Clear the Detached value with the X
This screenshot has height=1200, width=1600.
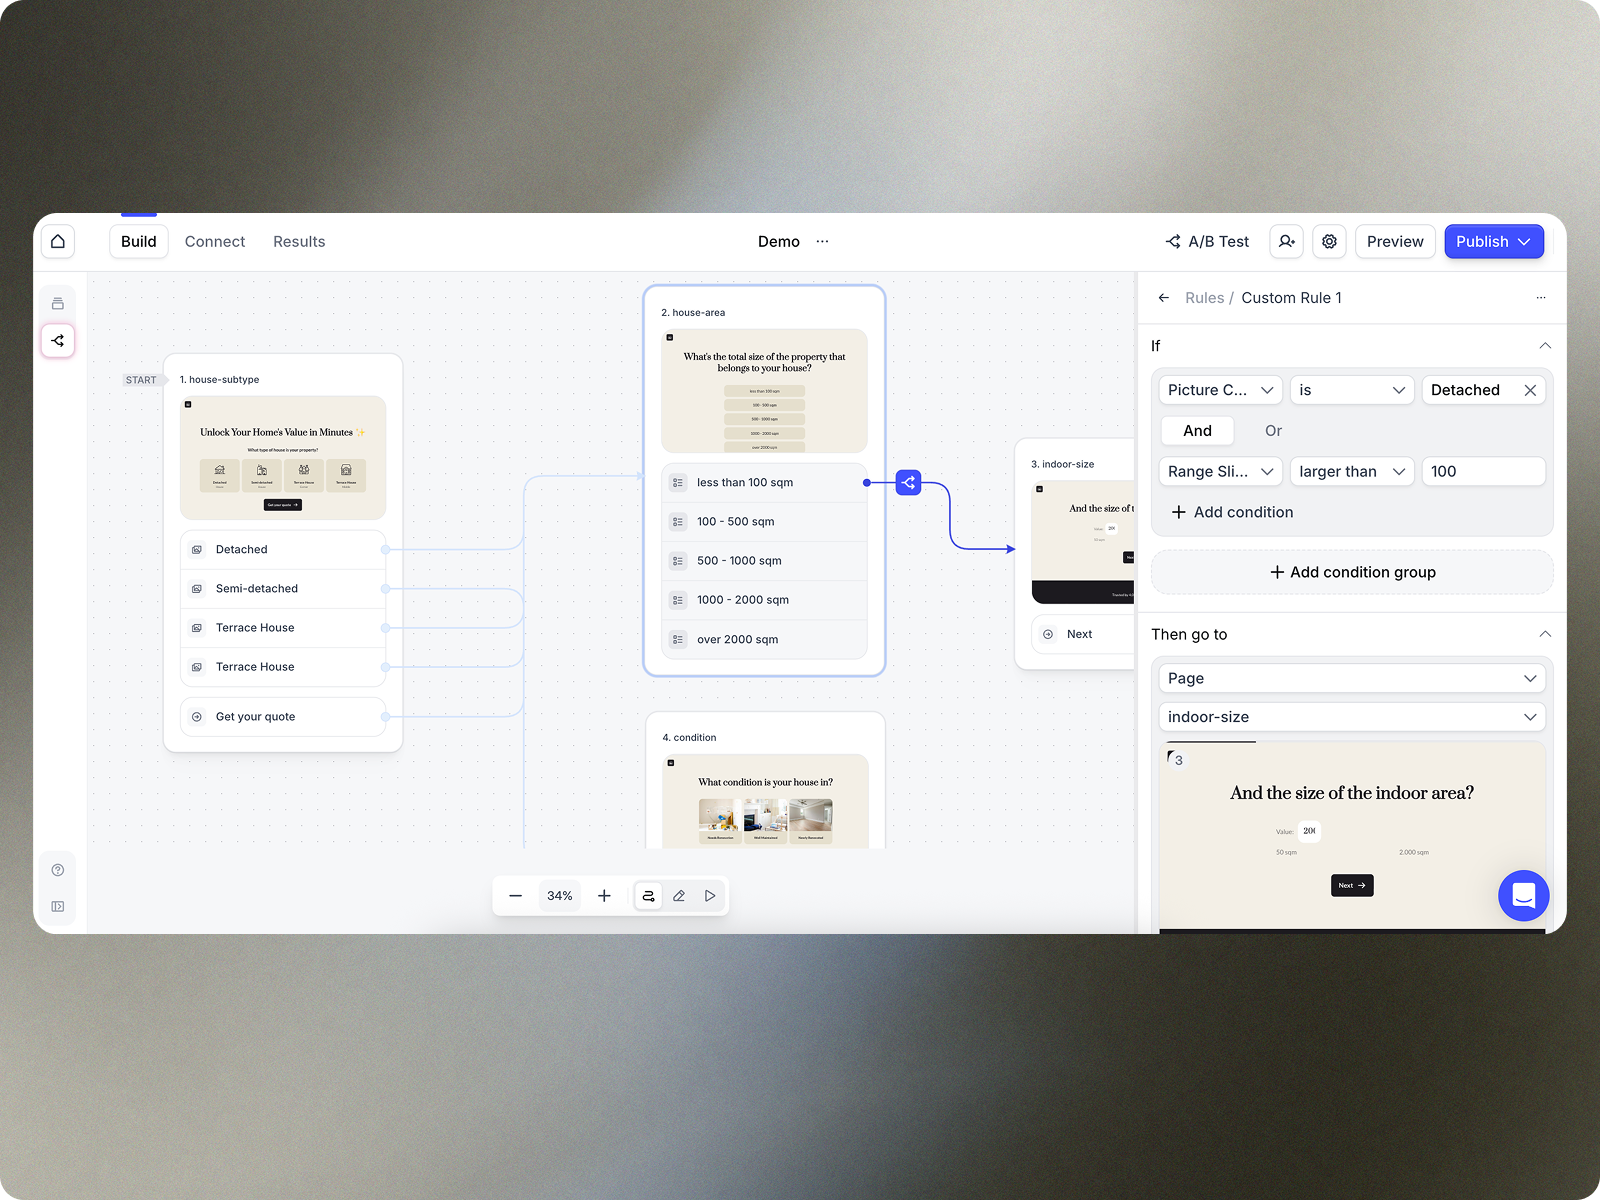(1530, 390)
